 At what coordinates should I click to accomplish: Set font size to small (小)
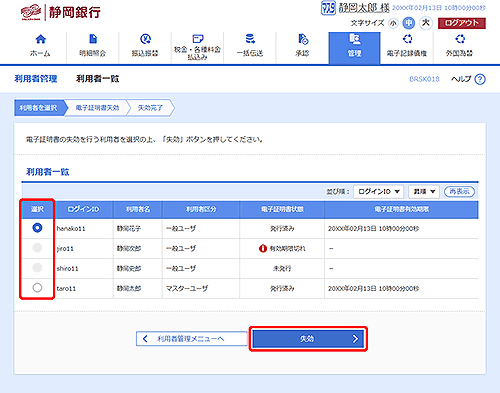(x=393, y=23)
